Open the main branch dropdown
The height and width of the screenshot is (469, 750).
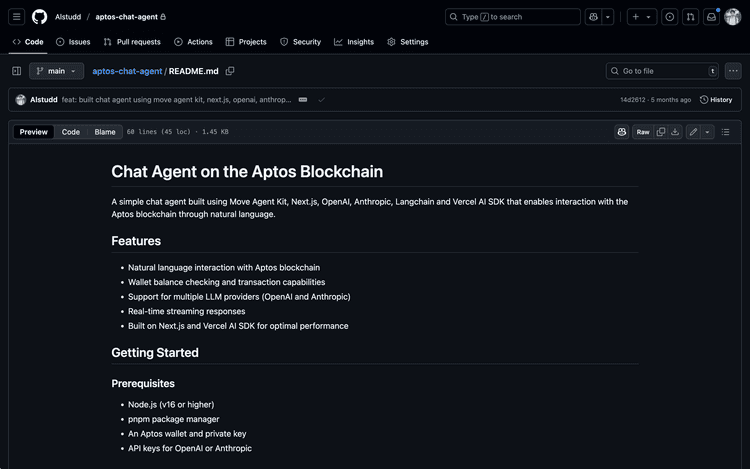[x=56, y=71]
